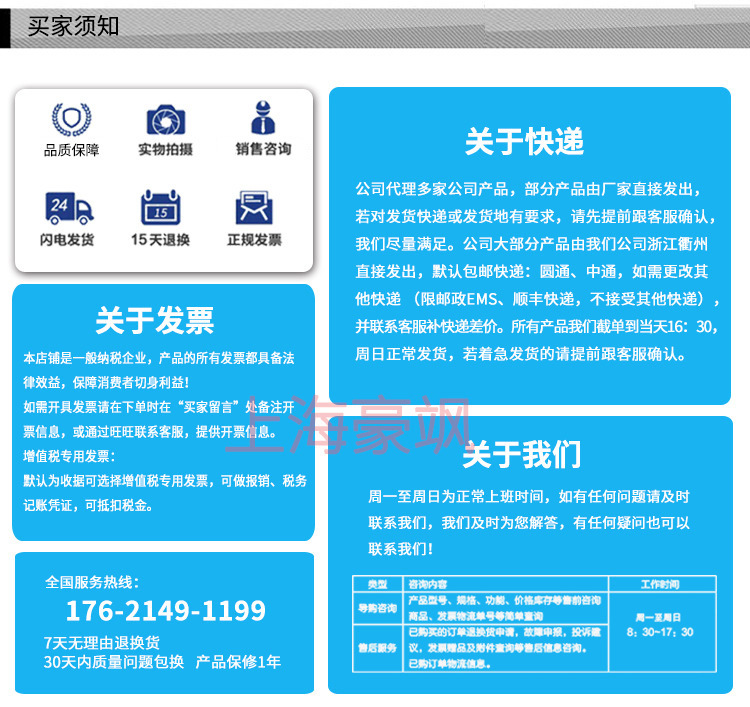Select the 售后服务 row label in table
The height and width of the screenshot is (707, 750).
(377, 647)
